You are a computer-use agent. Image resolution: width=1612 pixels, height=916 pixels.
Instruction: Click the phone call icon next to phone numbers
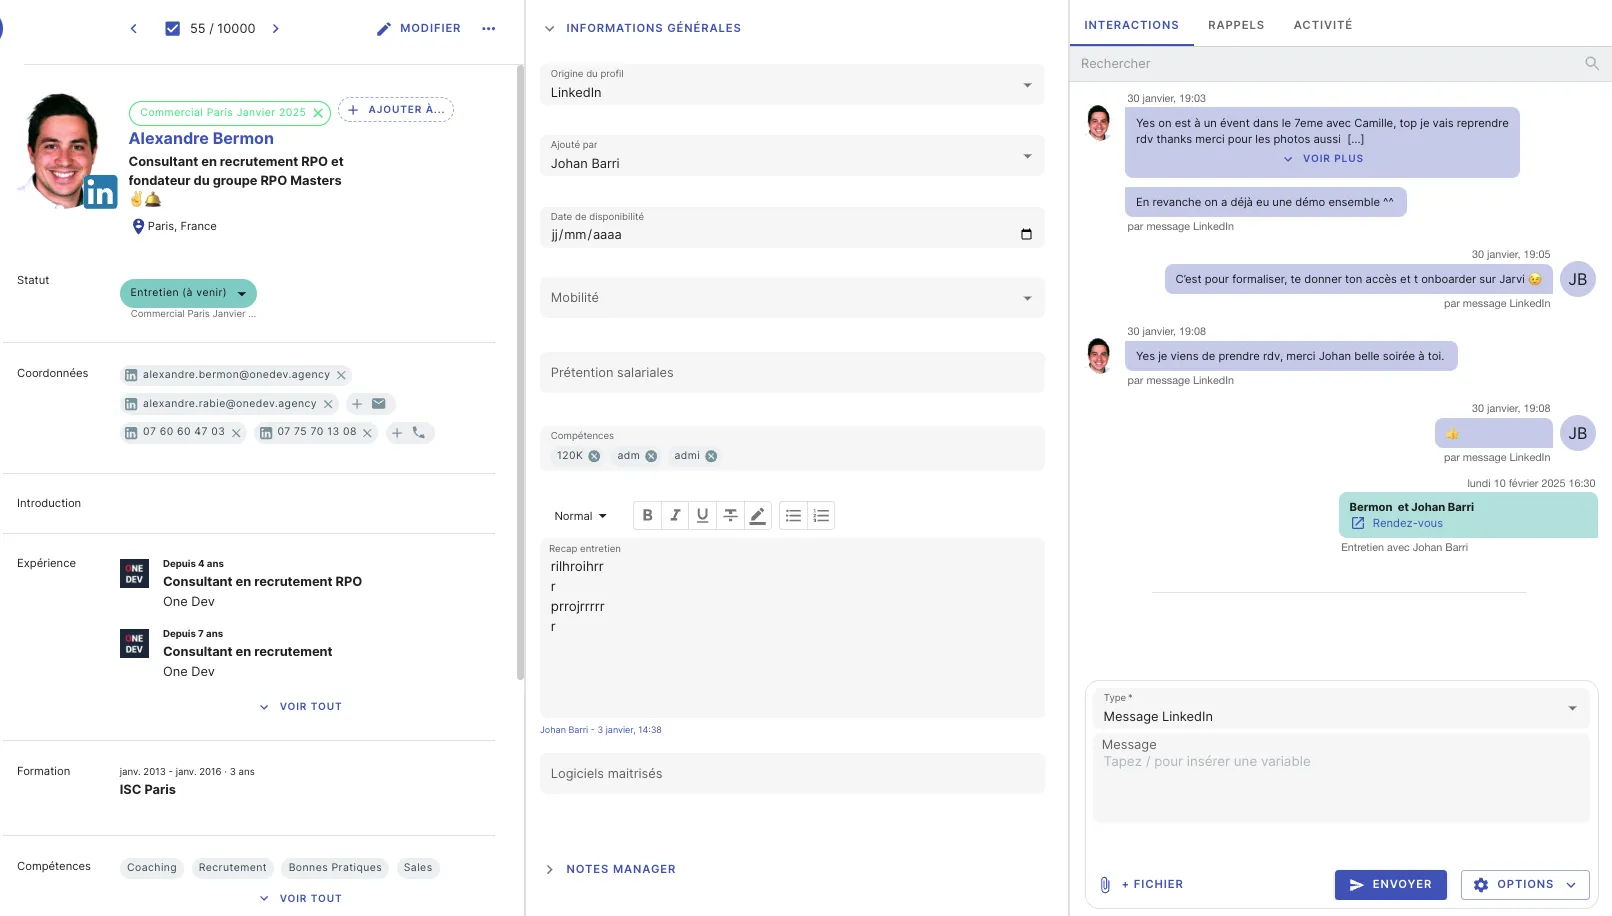point(421,433)
